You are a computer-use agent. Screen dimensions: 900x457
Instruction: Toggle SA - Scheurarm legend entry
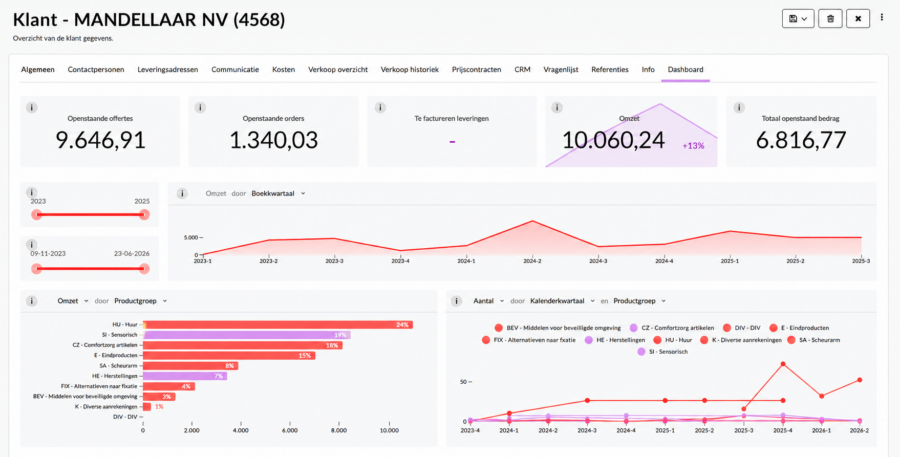[x=812, y=340]
